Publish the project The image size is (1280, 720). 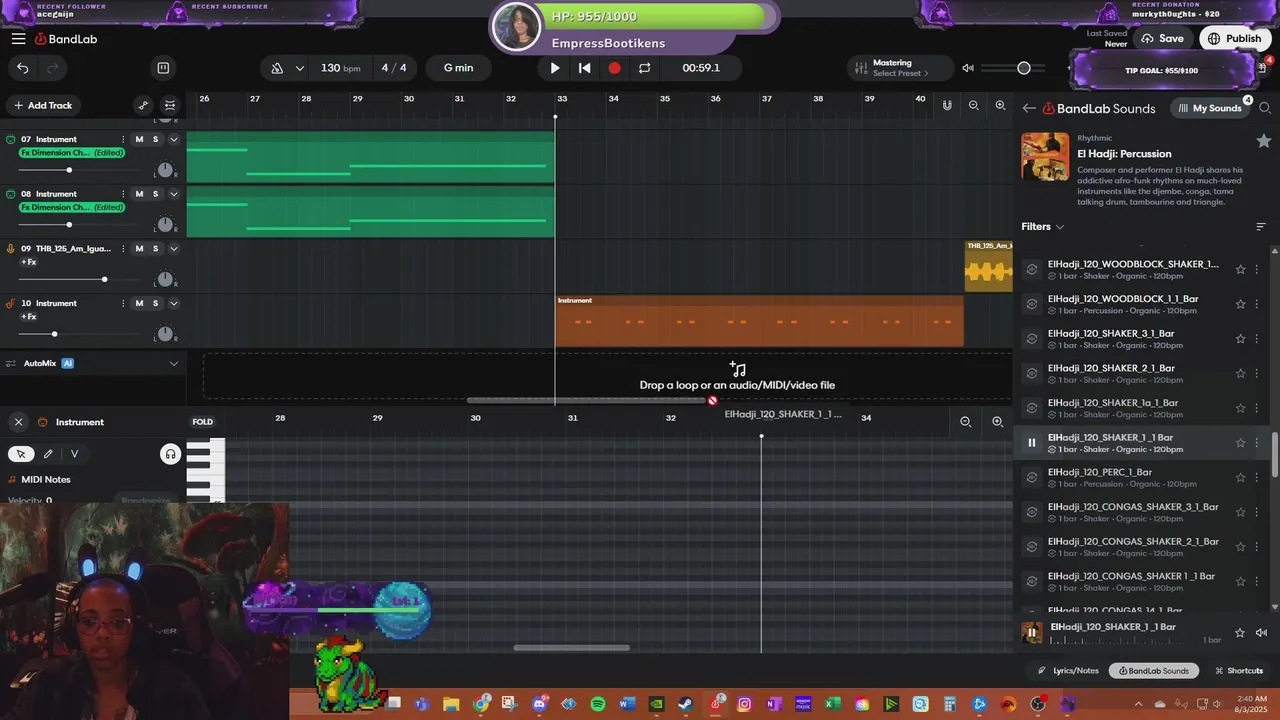[1234, 39]
